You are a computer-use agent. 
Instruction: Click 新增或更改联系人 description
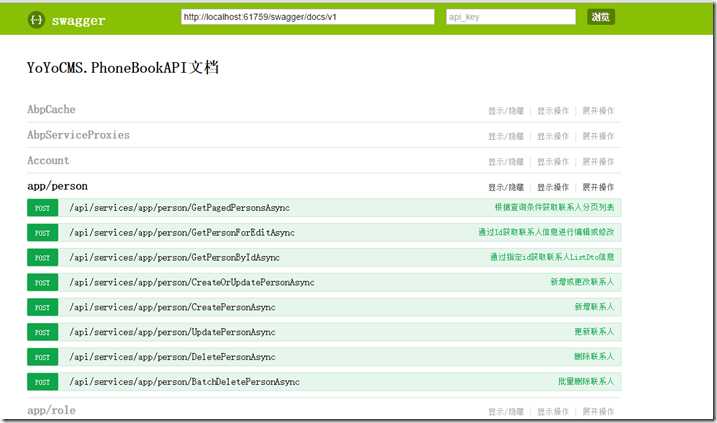pos(582,282)
